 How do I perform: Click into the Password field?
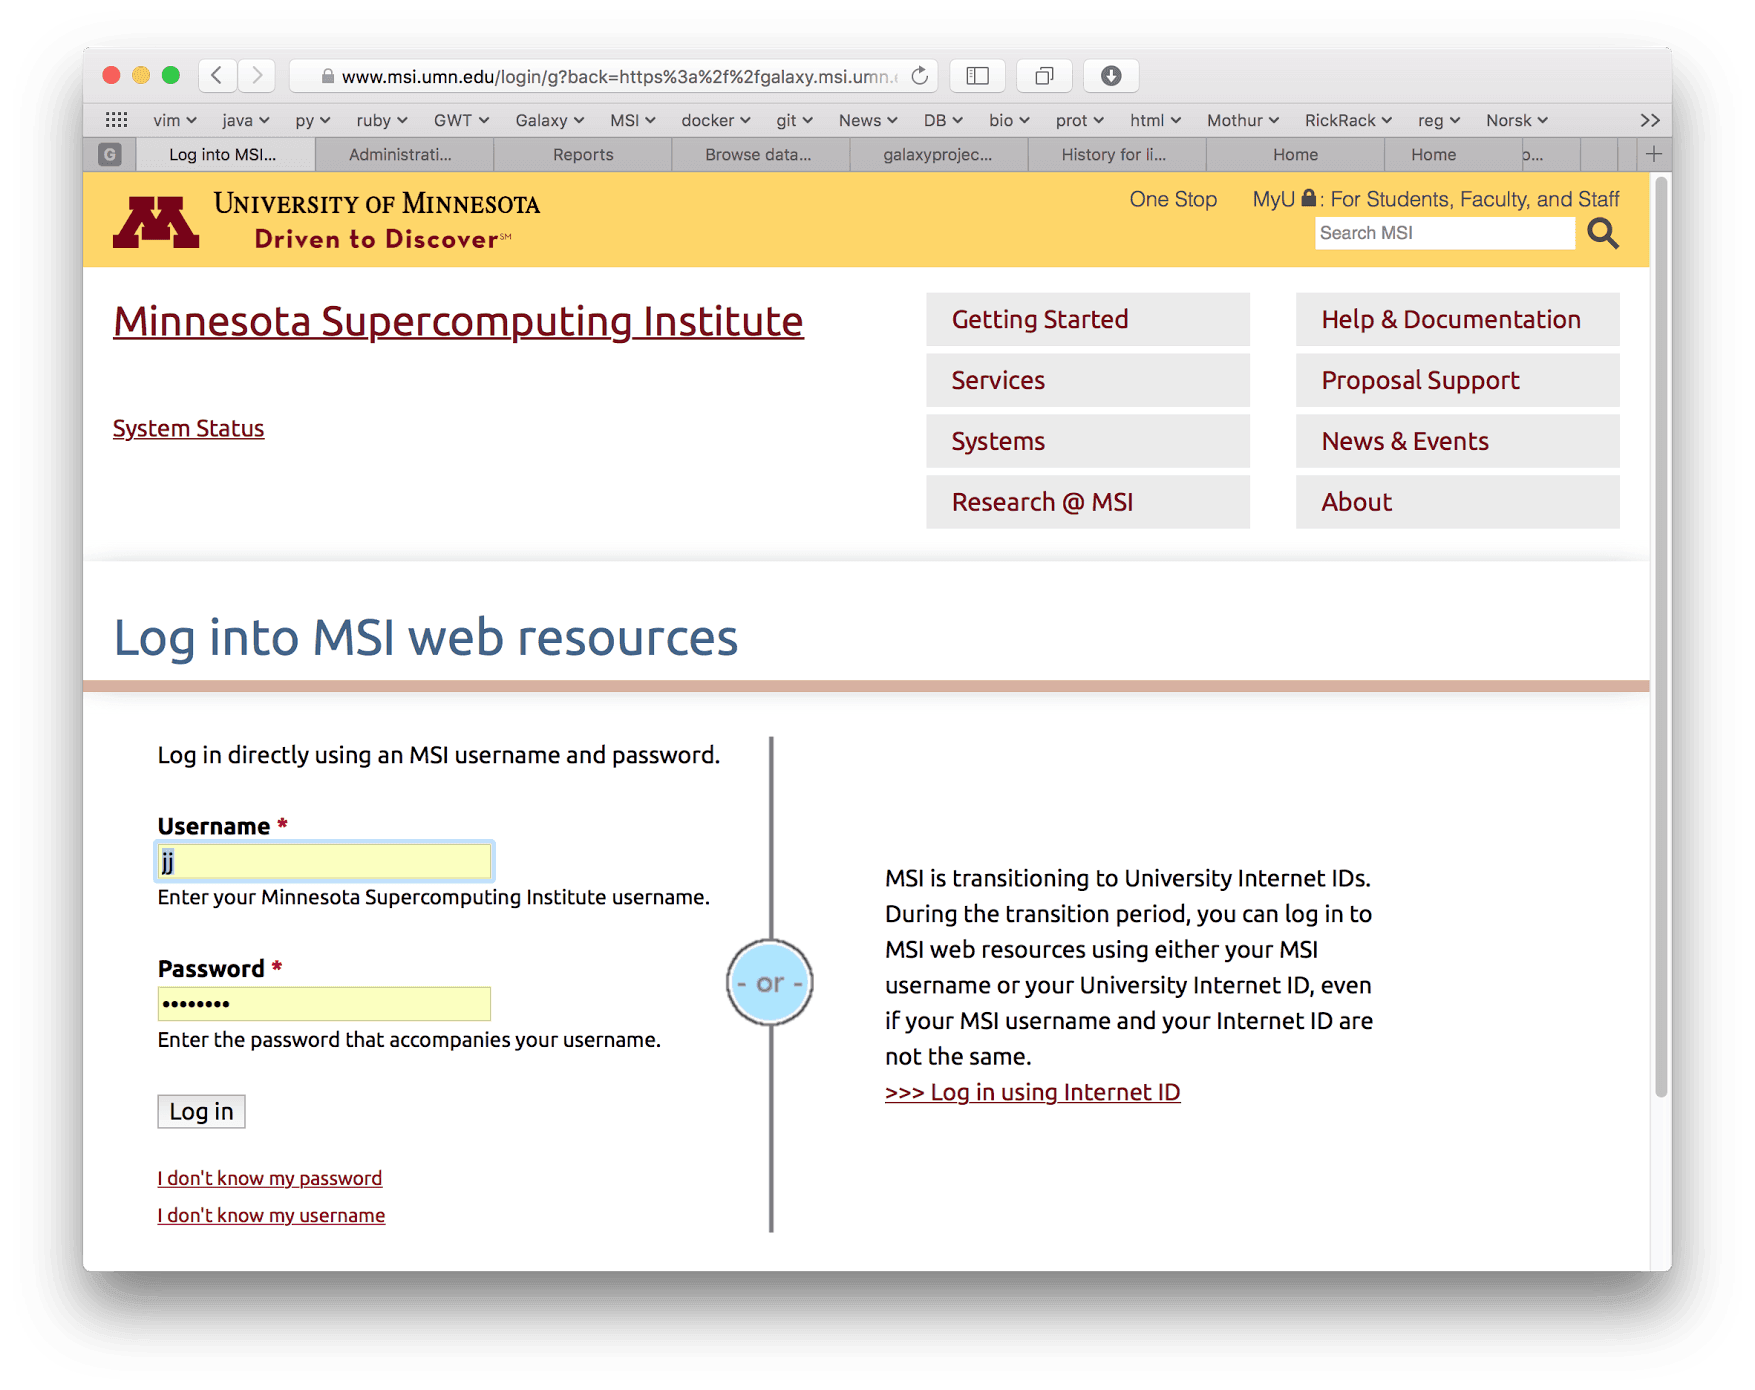324,1004
